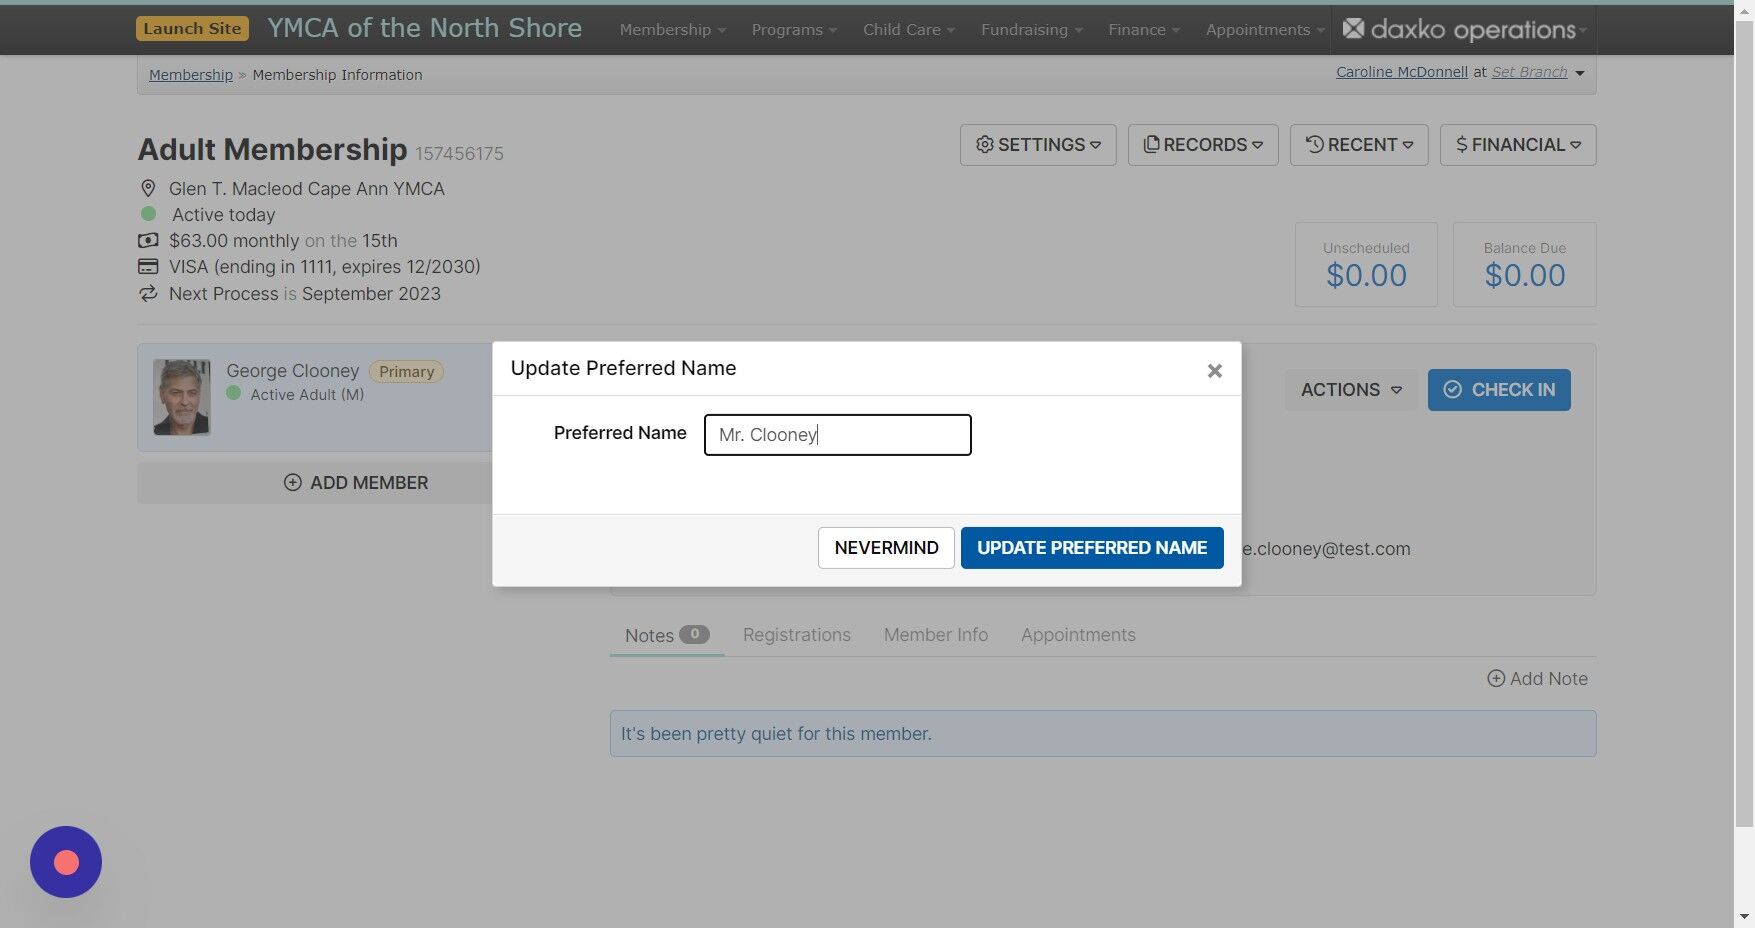Click the Check In checkmark icon
Image resolution: width=1755 pixels, height=928 pixels.
1452,389
